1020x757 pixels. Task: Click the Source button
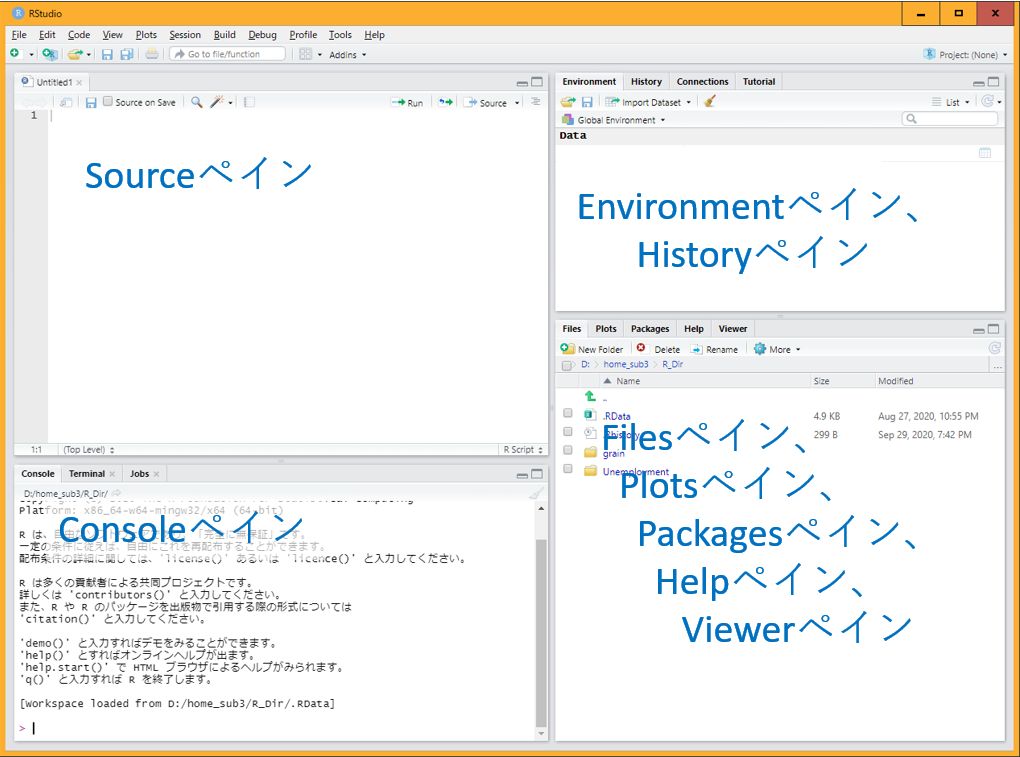pyautogui.click(x=485, y=102)
